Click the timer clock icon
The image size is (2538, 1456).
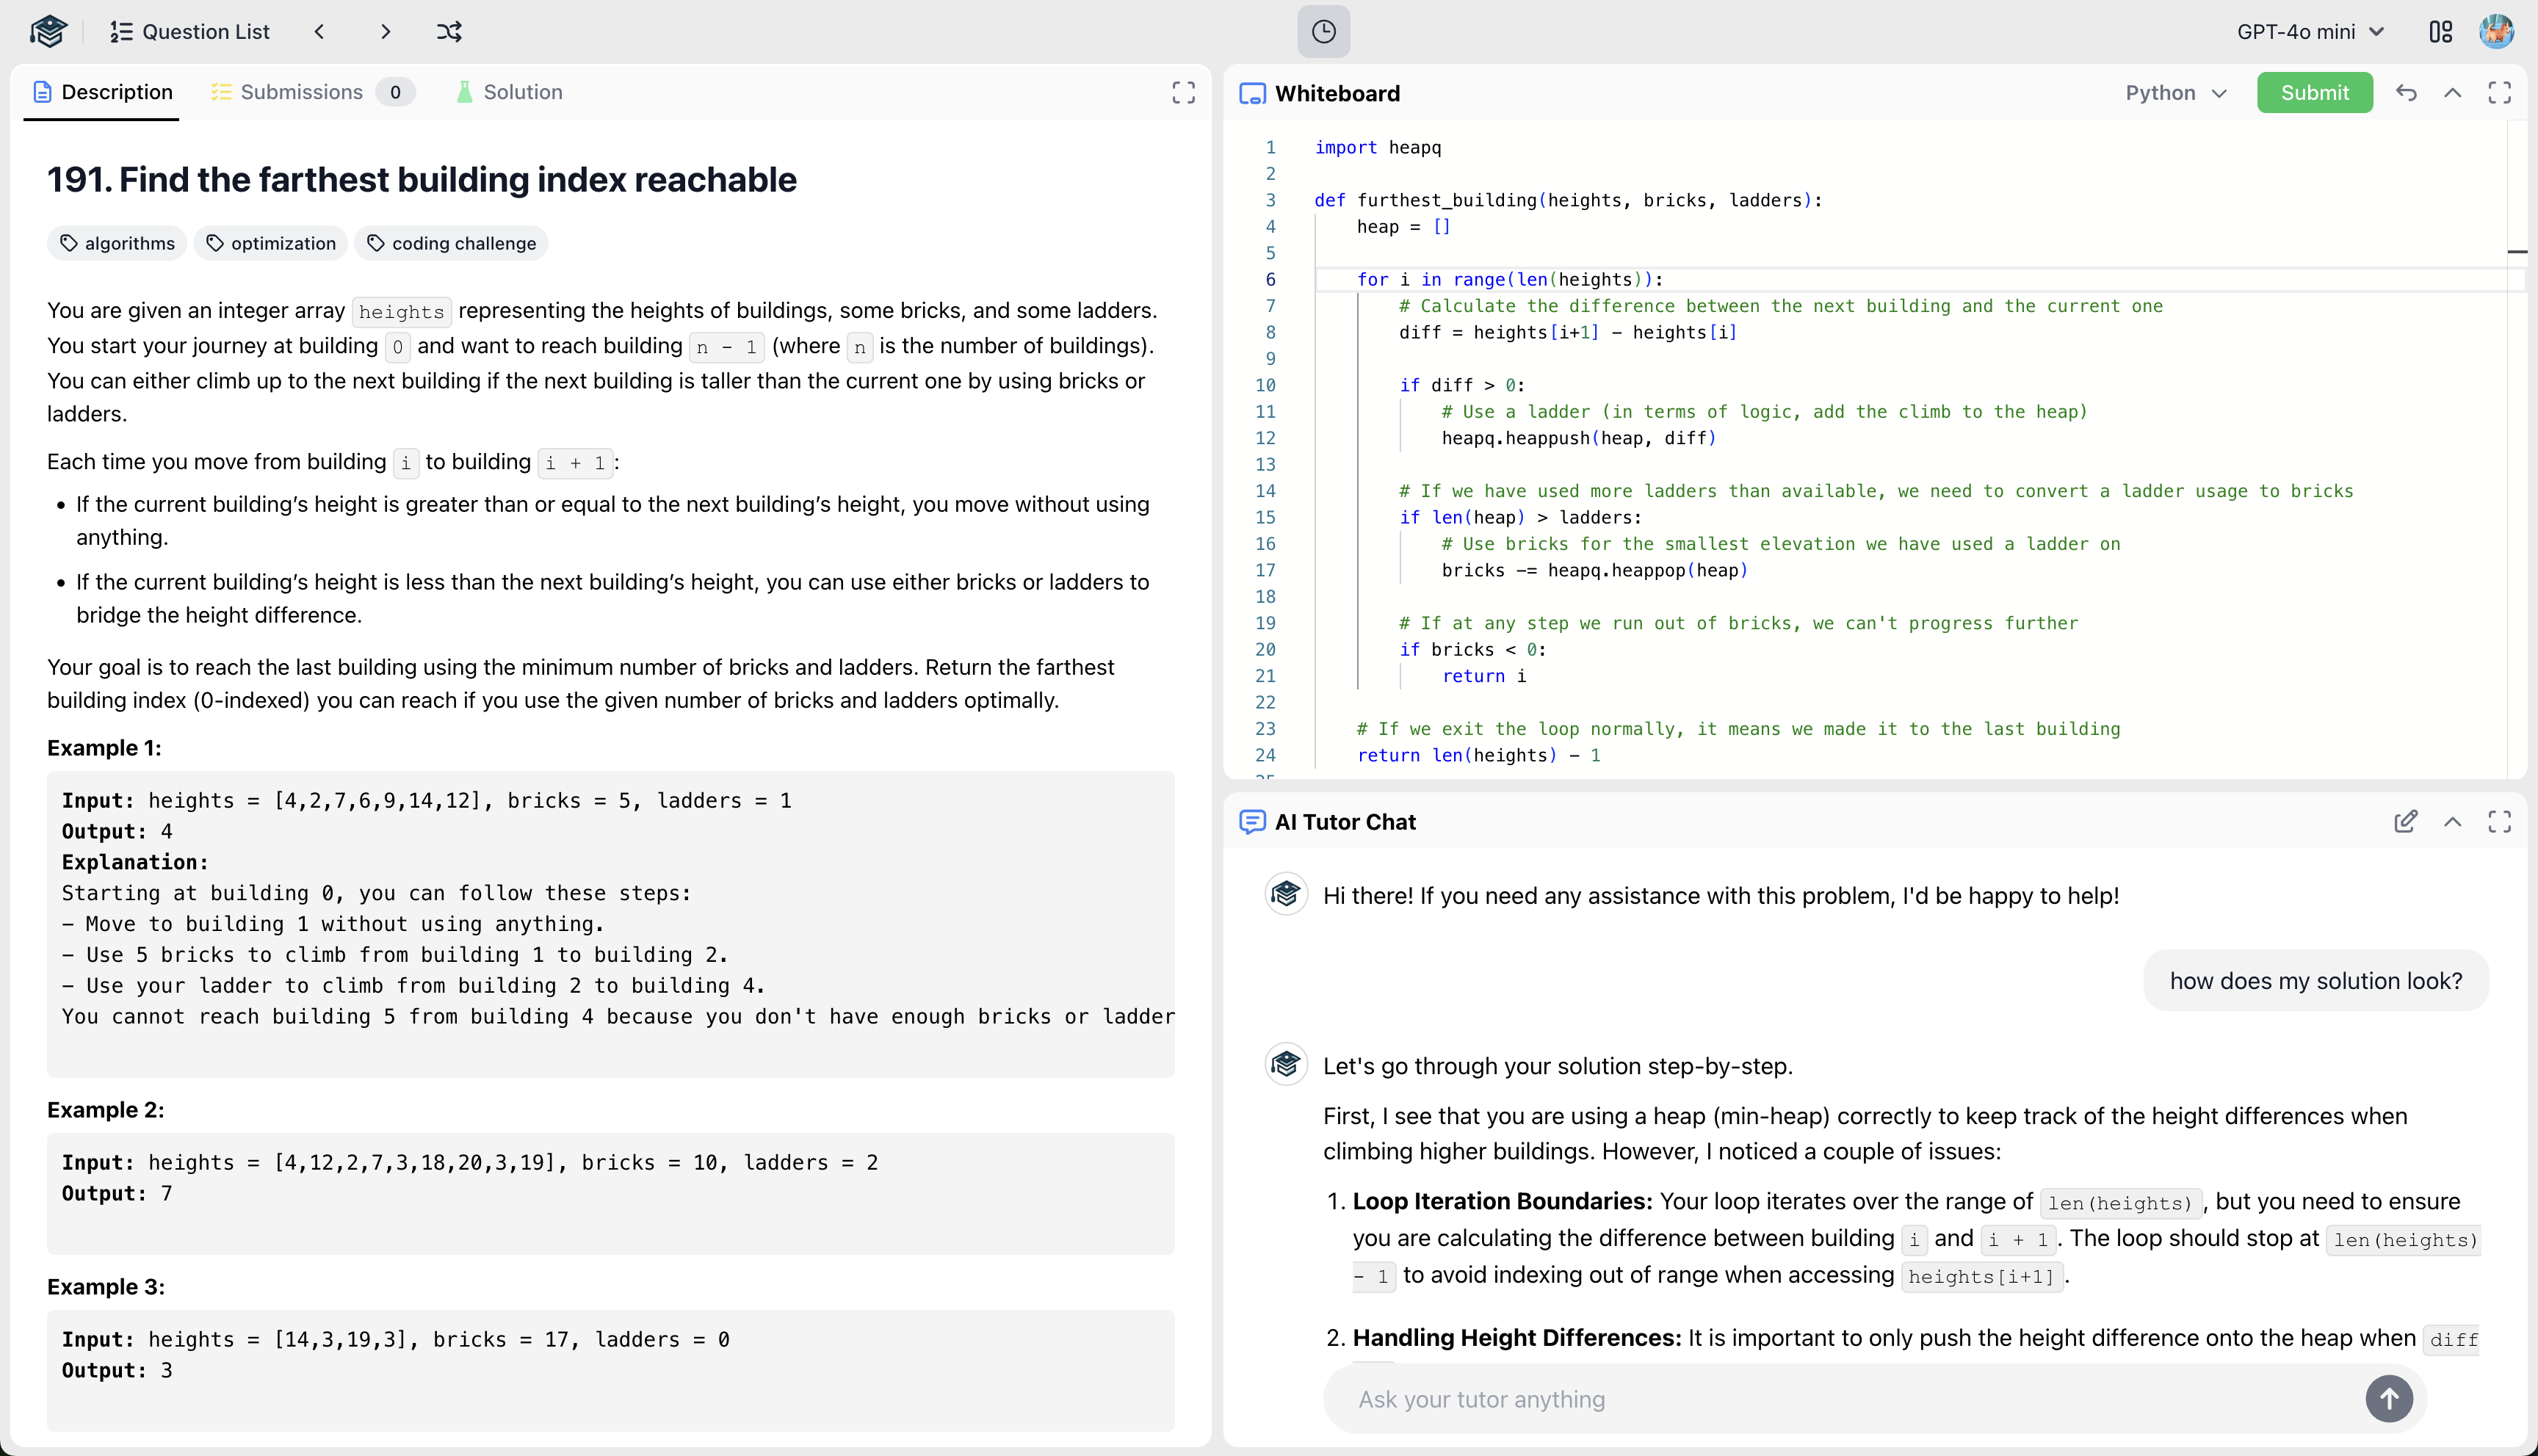(1323, 32)
